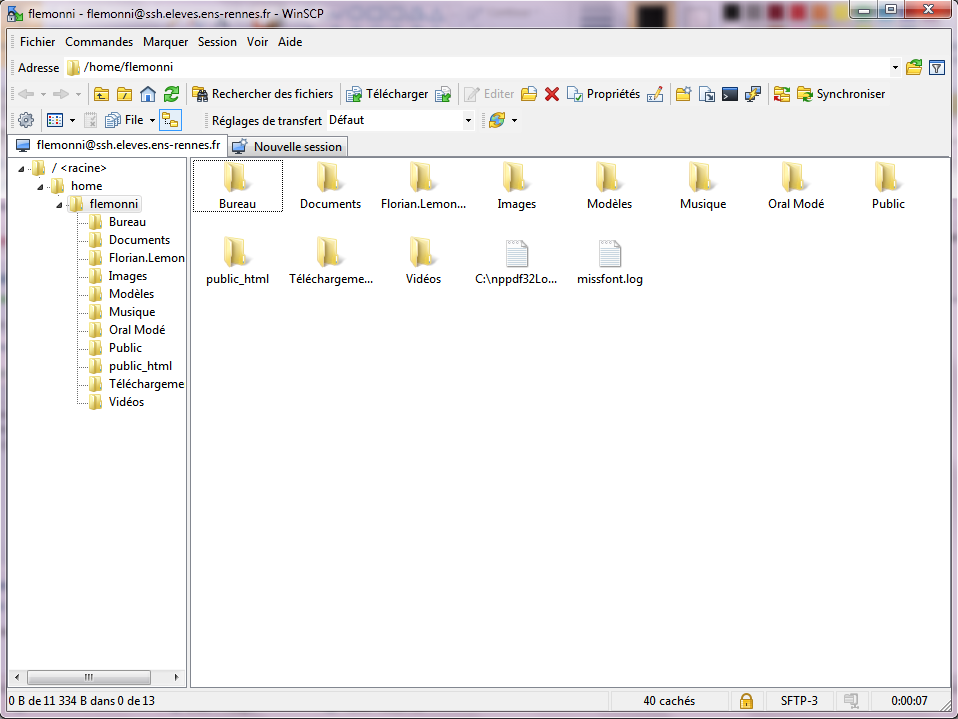Go to home directory icon

click(x=148, y=94)
